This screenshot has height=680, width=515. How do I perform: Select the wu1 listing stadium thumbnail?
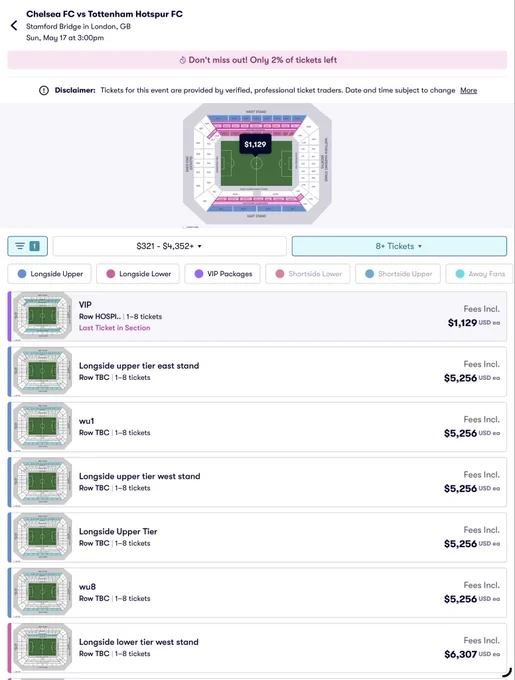click(x=42, y=426)
